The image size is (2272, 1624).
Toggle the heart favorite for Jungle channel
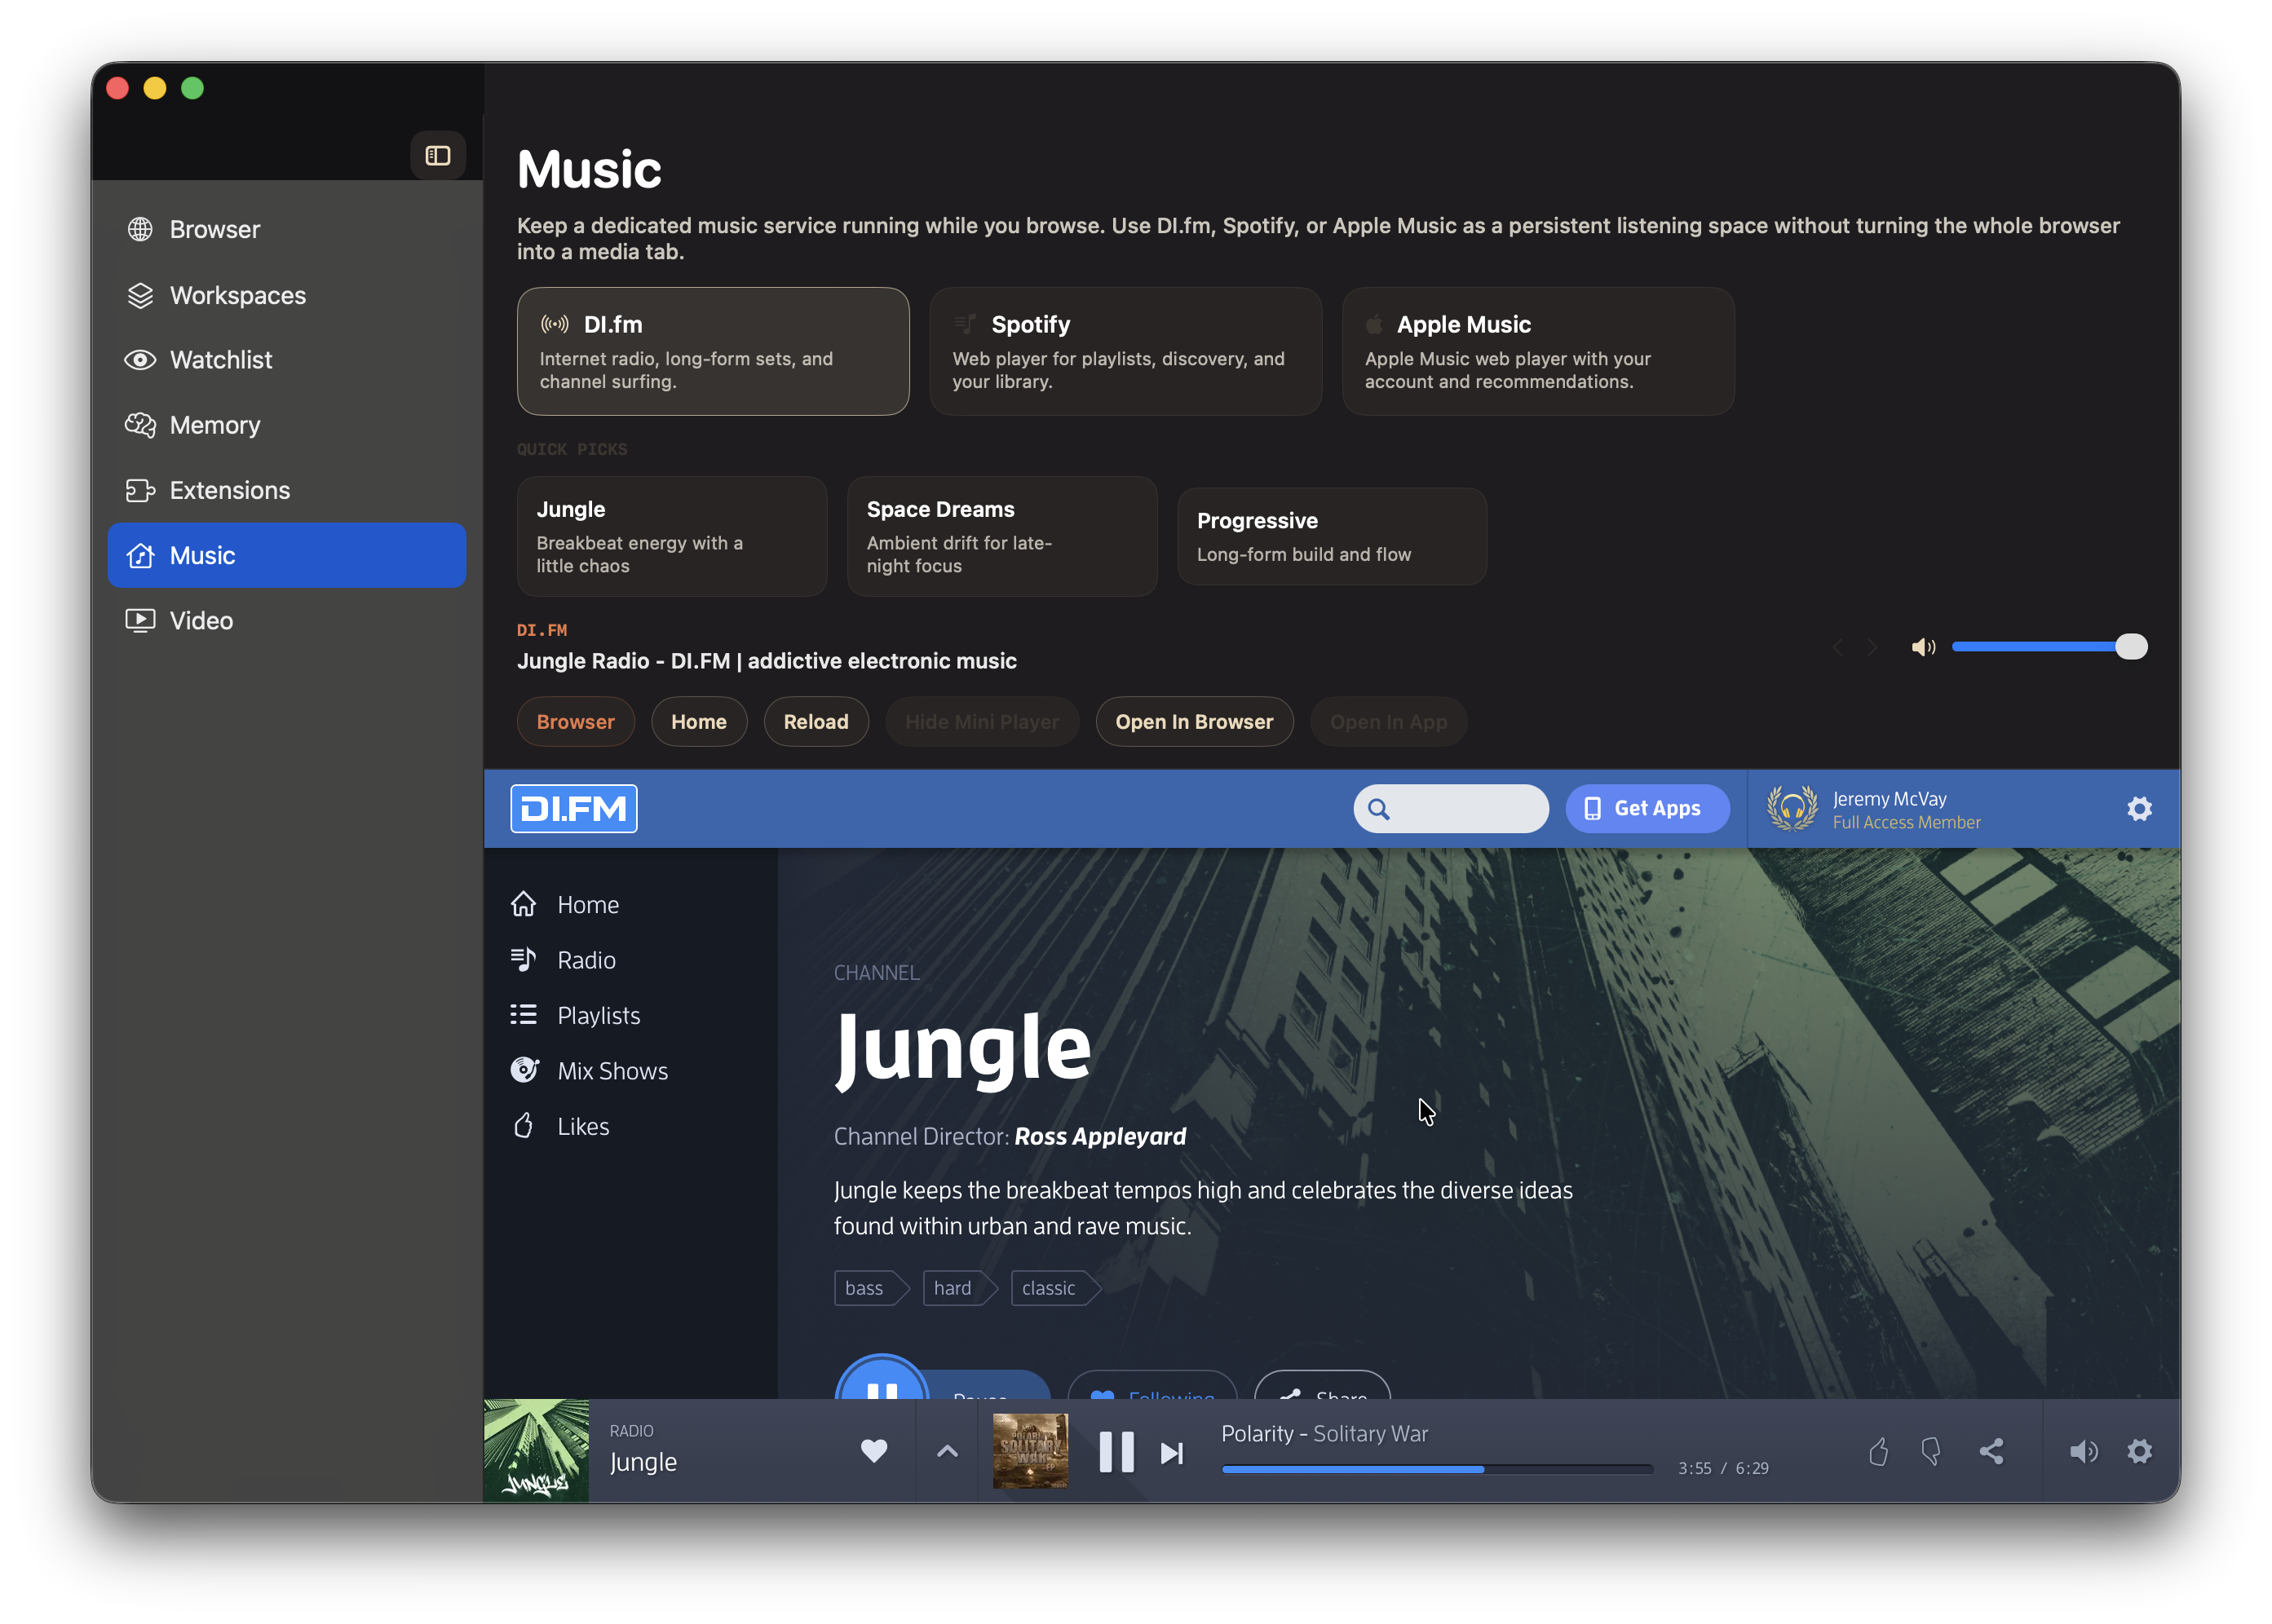[874, 1451]
